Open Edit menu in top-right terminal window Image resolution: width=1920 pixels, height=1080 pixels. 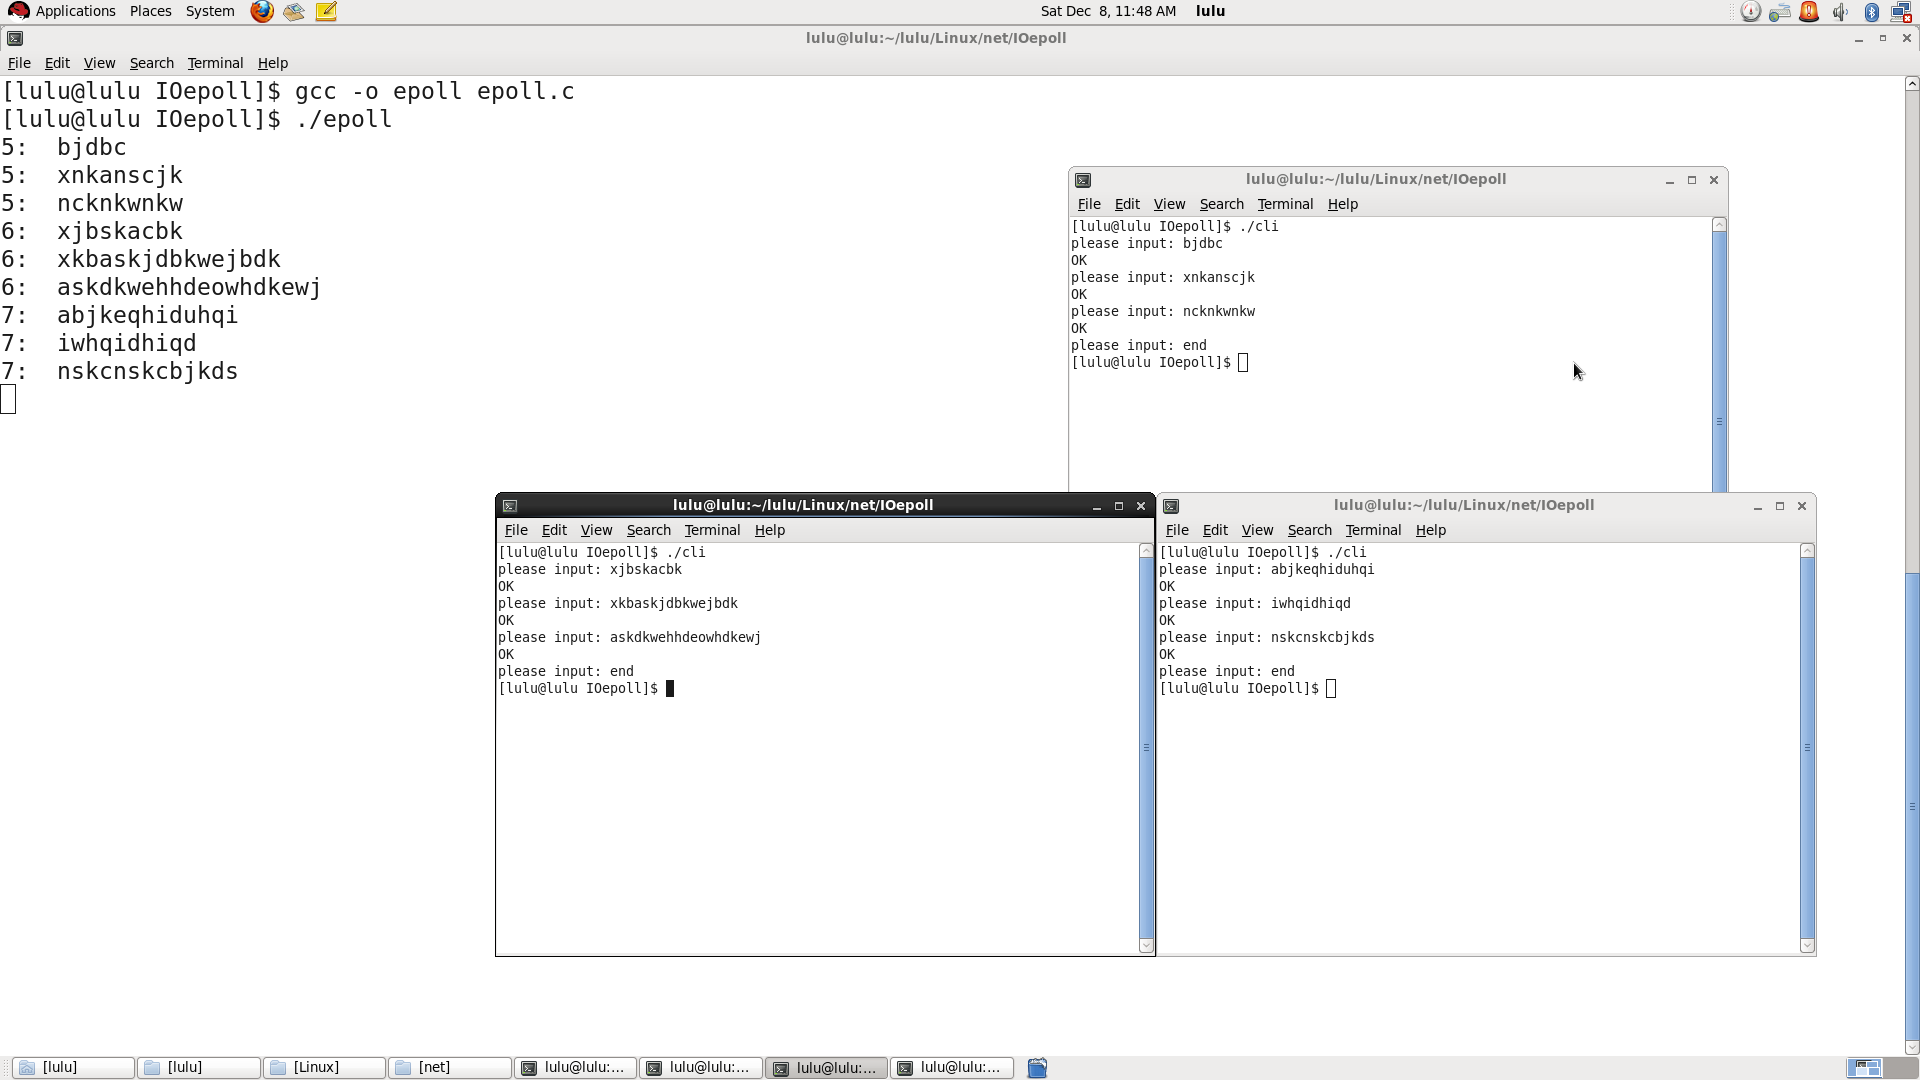coord(1127,204)
